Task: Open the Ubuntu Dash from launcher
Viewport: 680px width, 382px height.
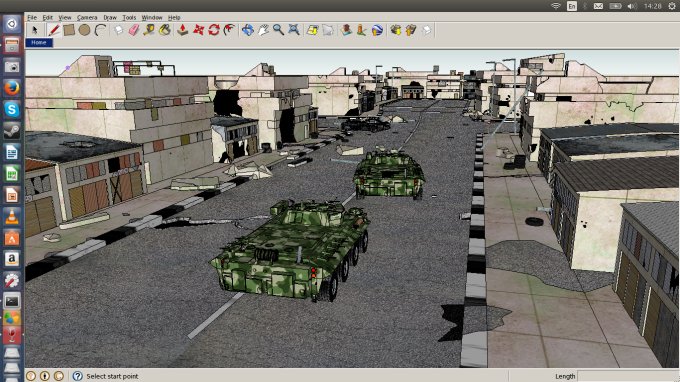Action: (x=12, y=24)
